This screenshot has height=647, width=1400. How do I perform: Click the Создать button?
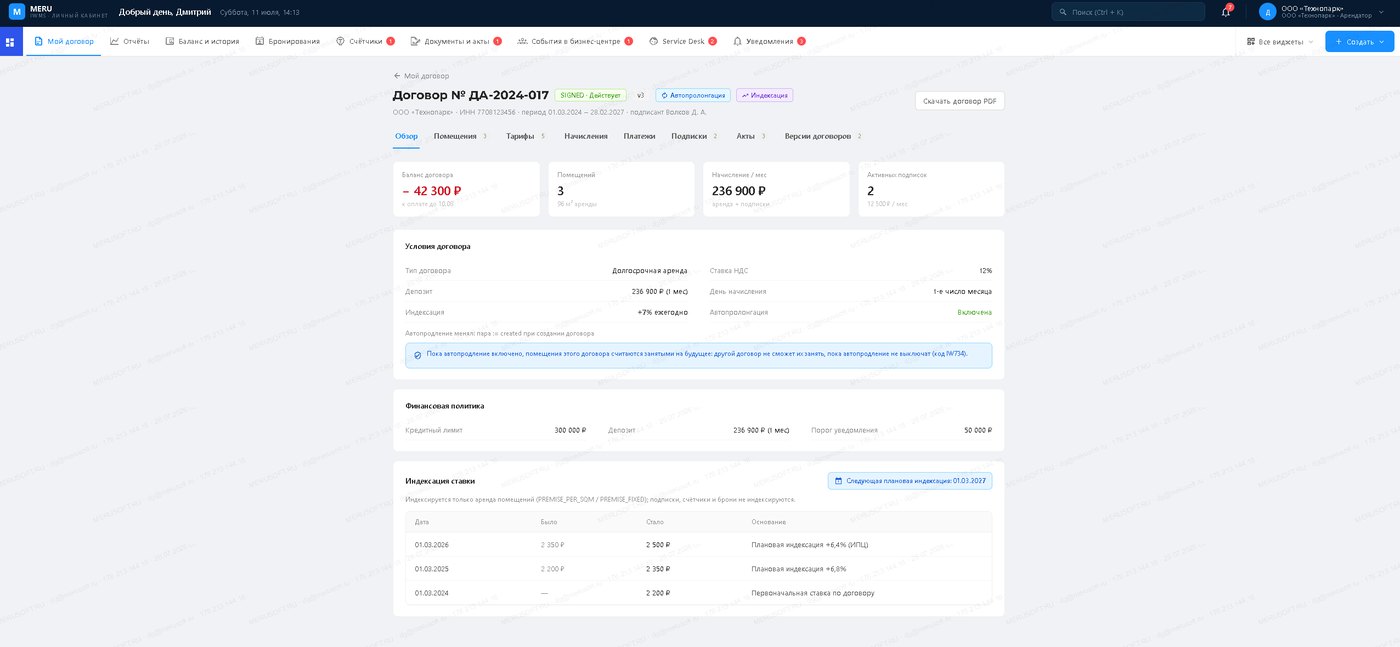pos(1359,41)
